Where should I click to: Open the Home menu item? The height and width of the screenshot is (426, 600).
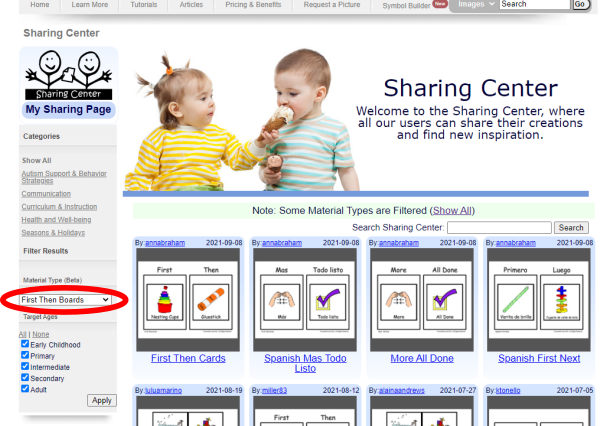(40, 5)
